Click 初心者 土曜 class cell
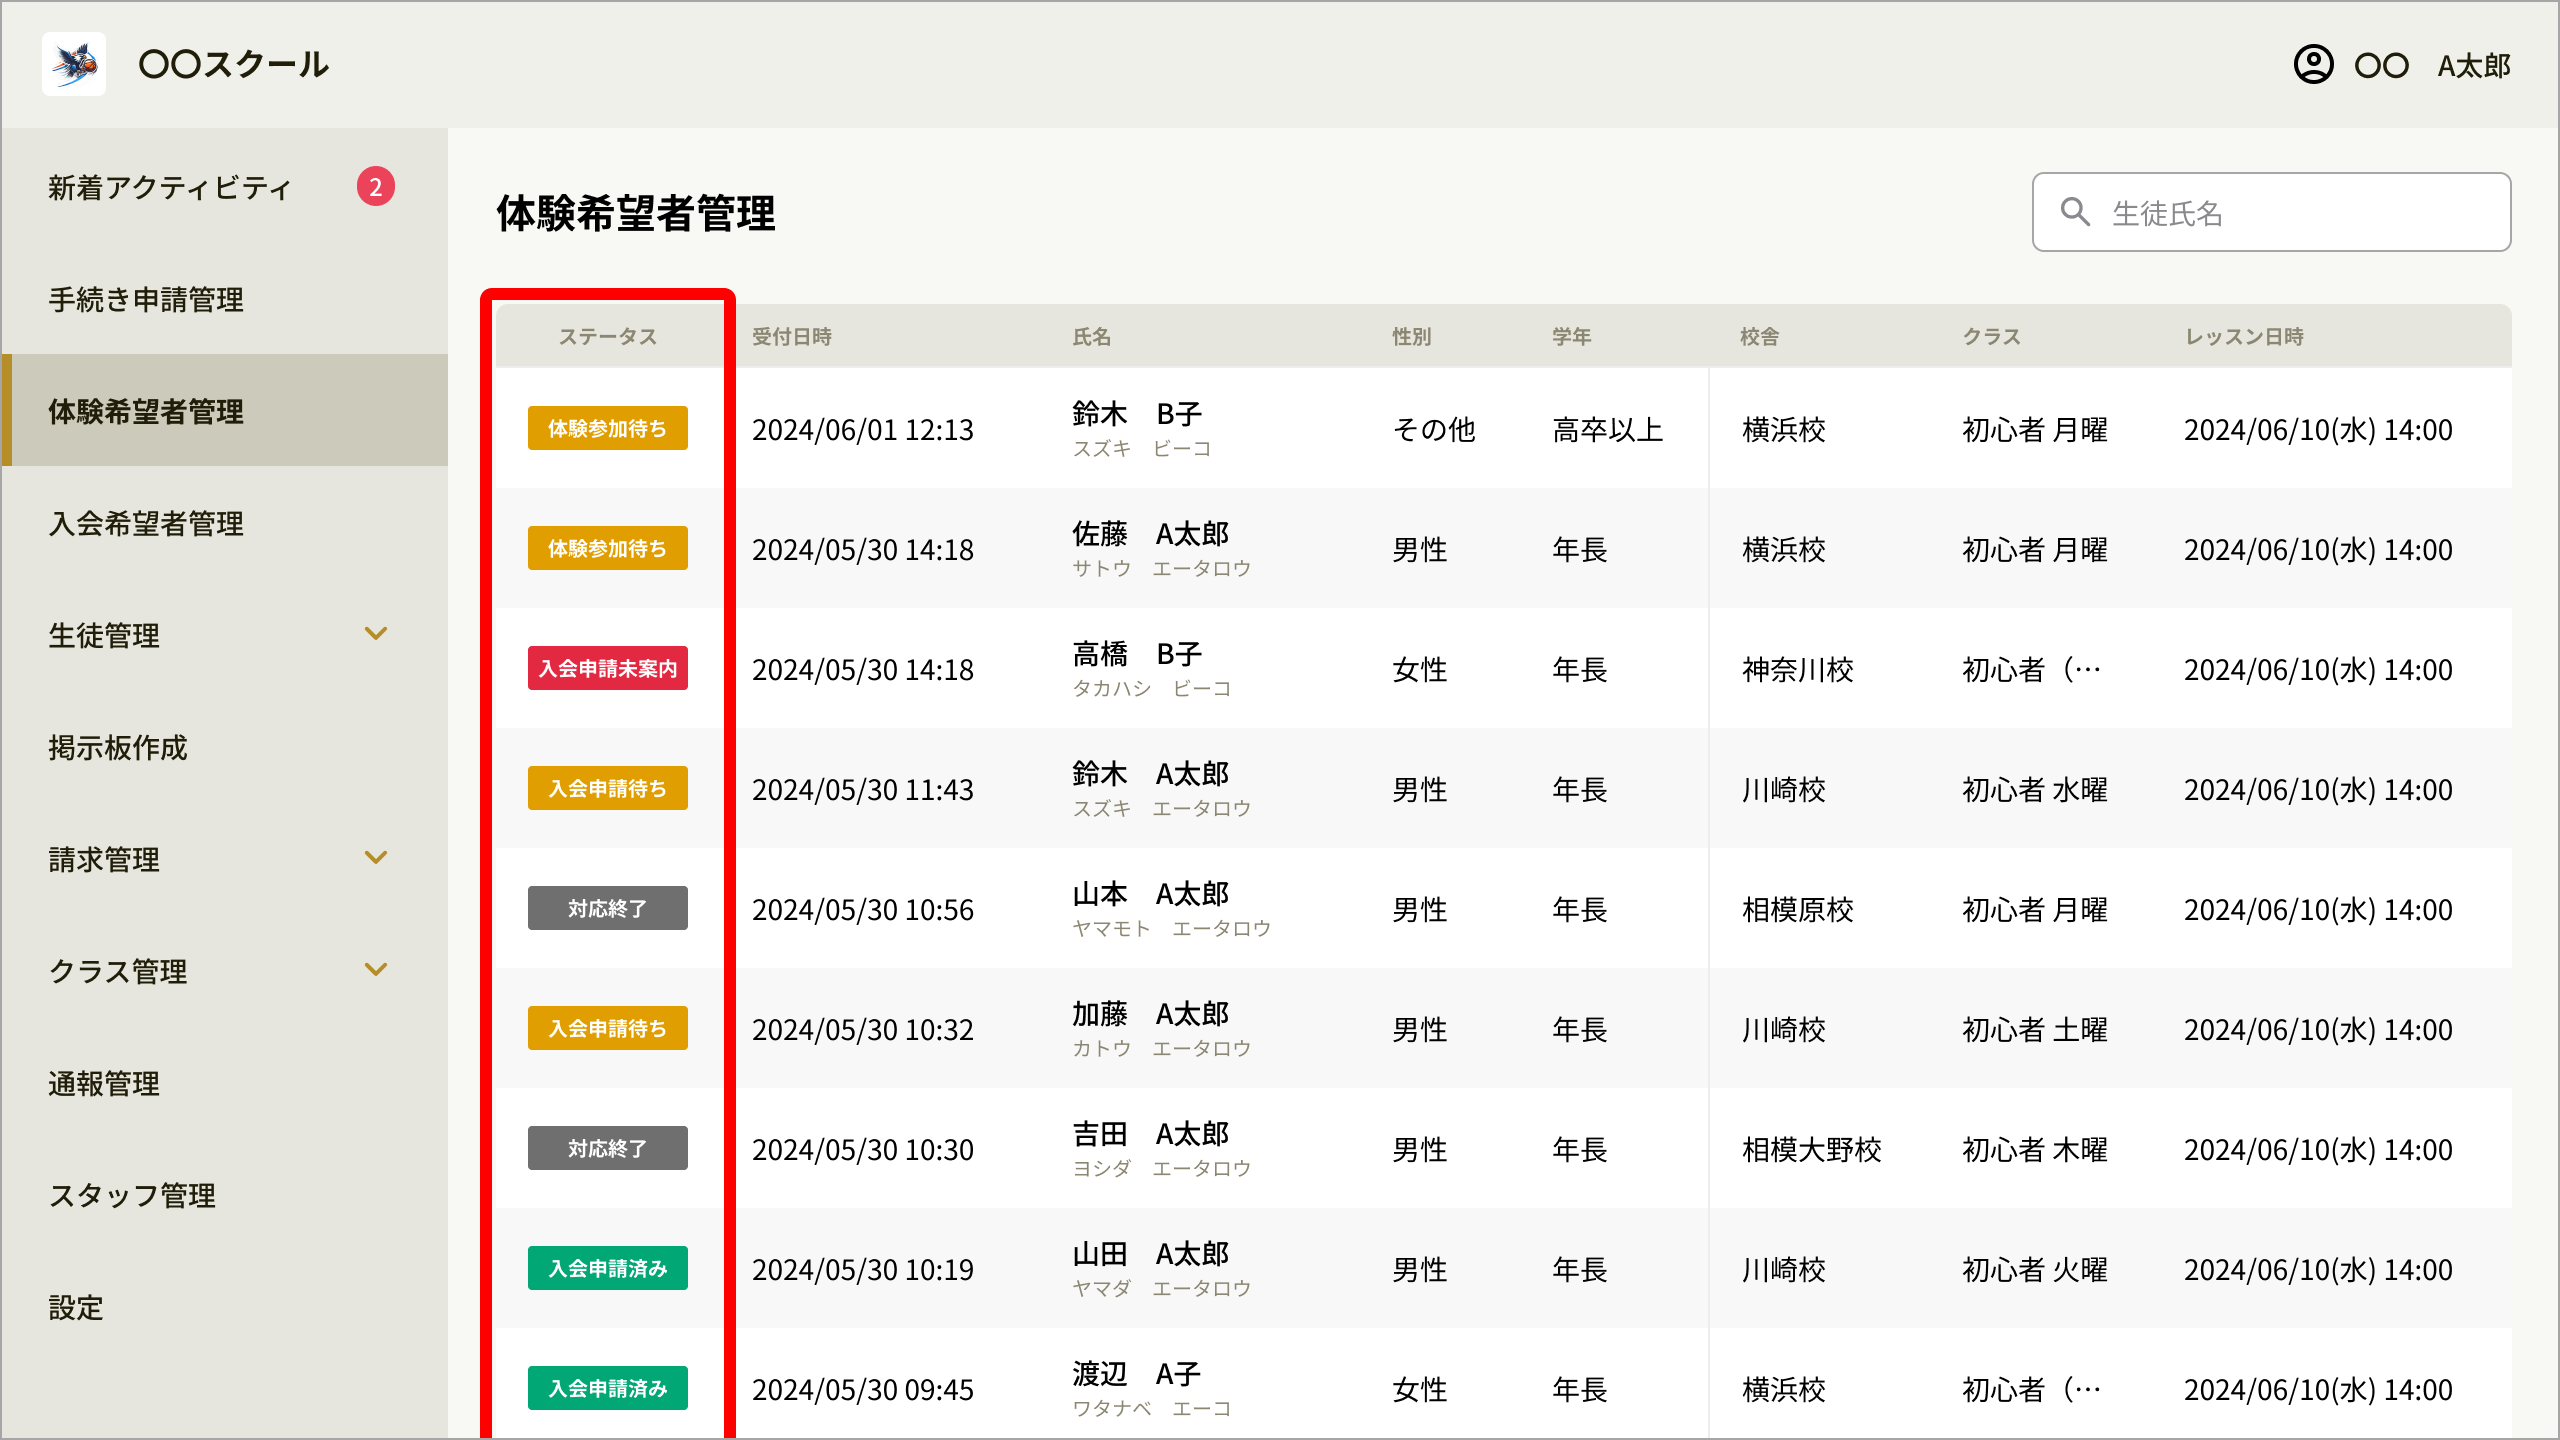 pos(2035,1029)
